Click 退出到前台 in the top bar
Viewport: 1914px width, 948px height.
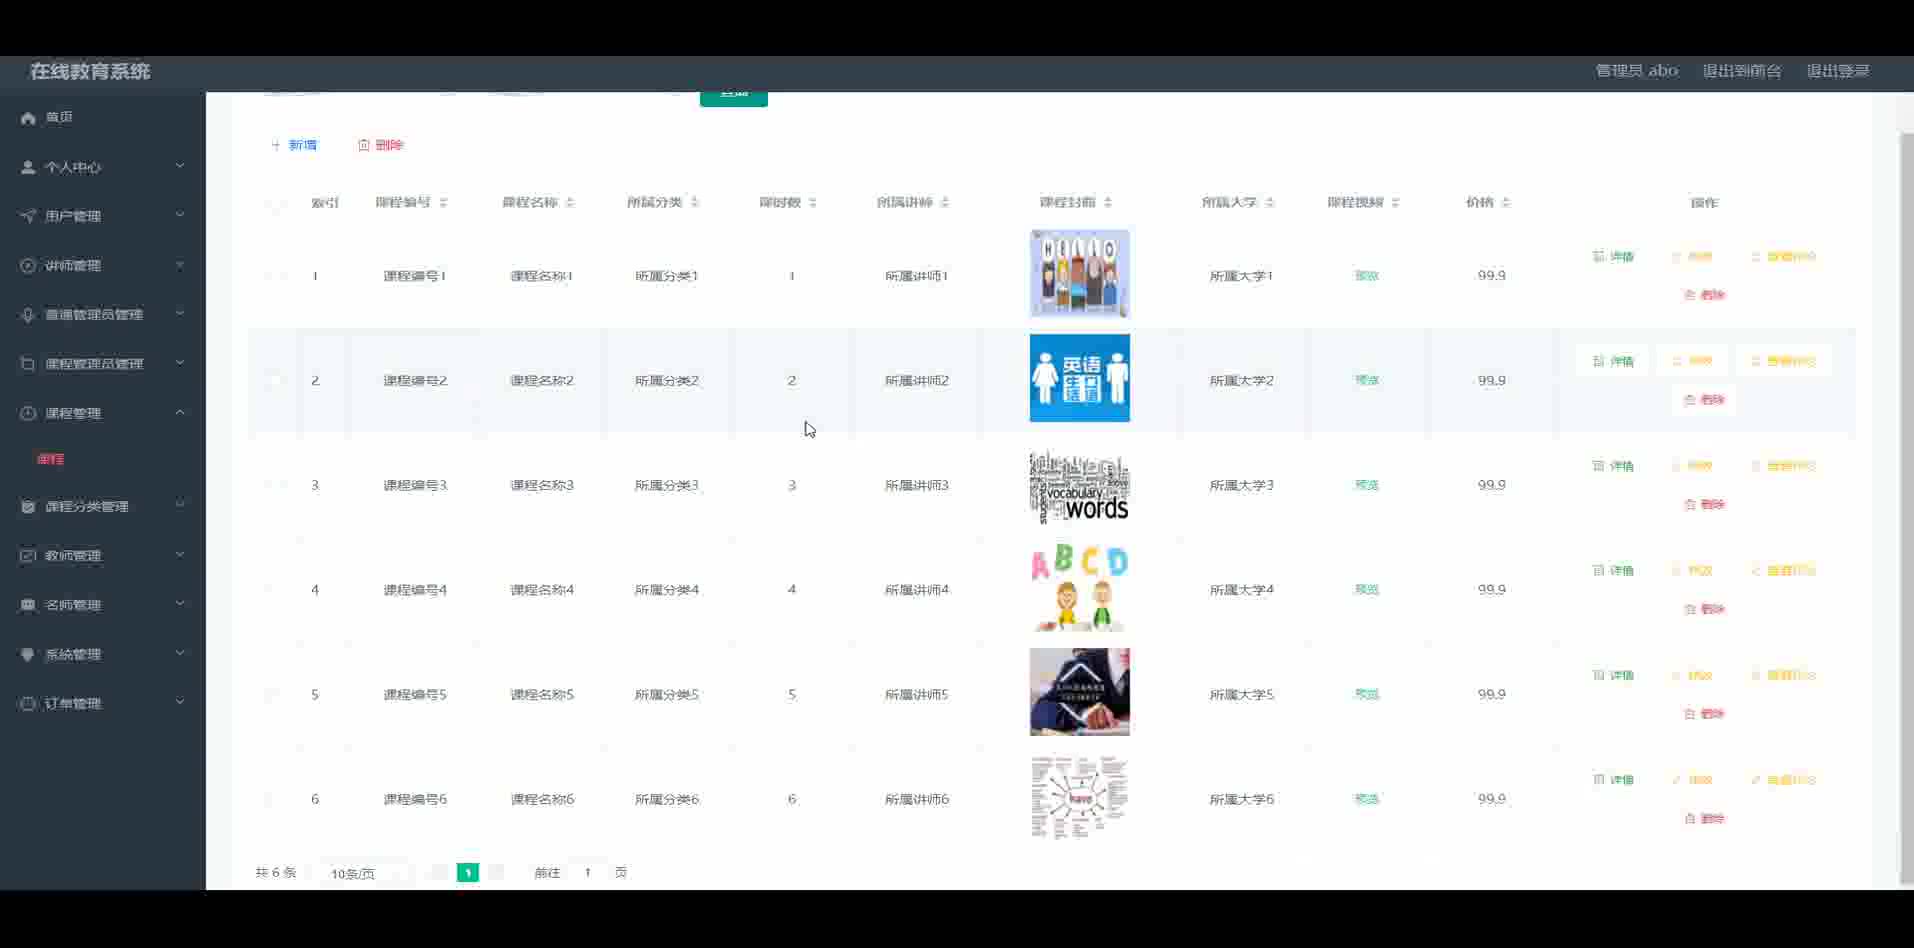pos(1742,71)
